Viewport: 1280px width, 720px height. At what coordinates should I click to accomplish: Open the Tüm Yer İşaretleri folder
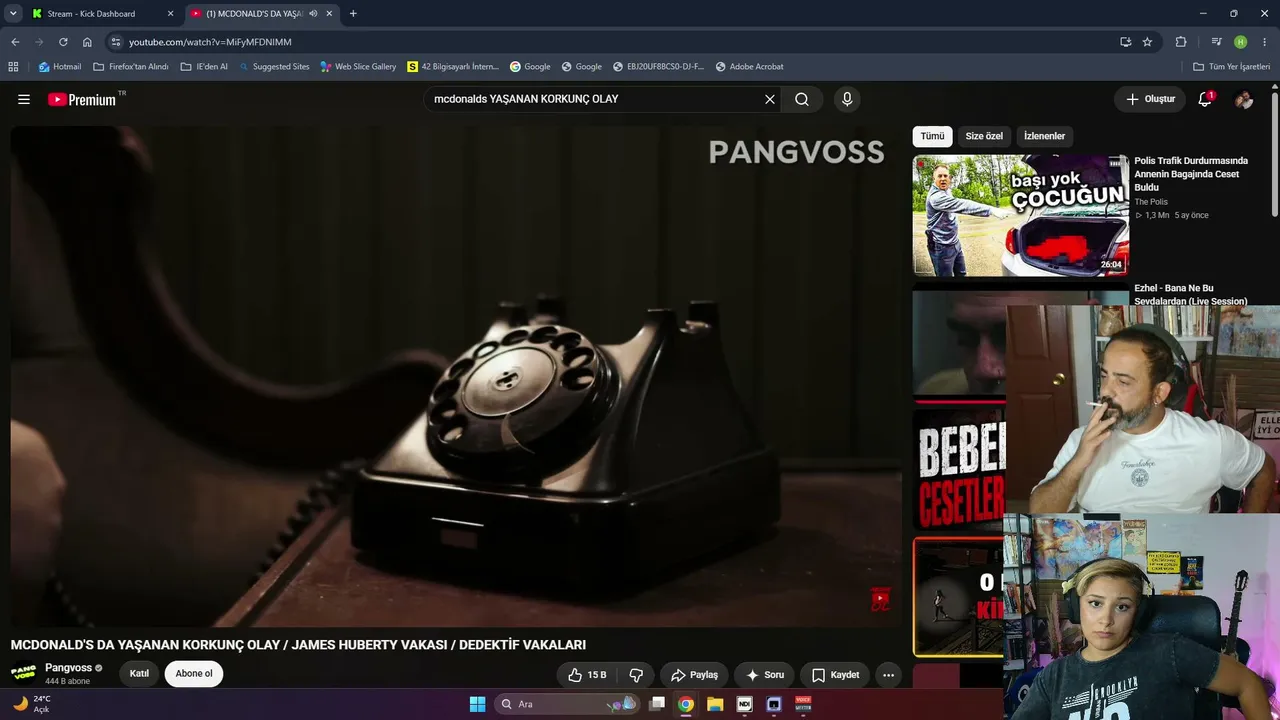1231,67
